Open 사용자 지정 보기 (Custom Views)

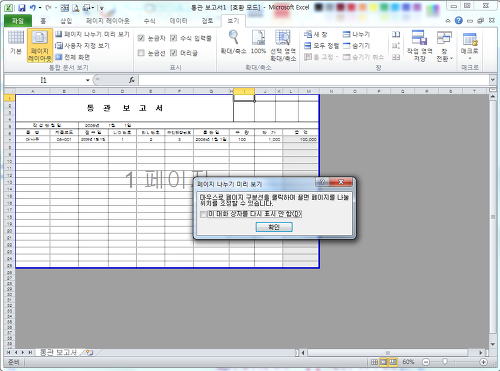pos(82,45)
